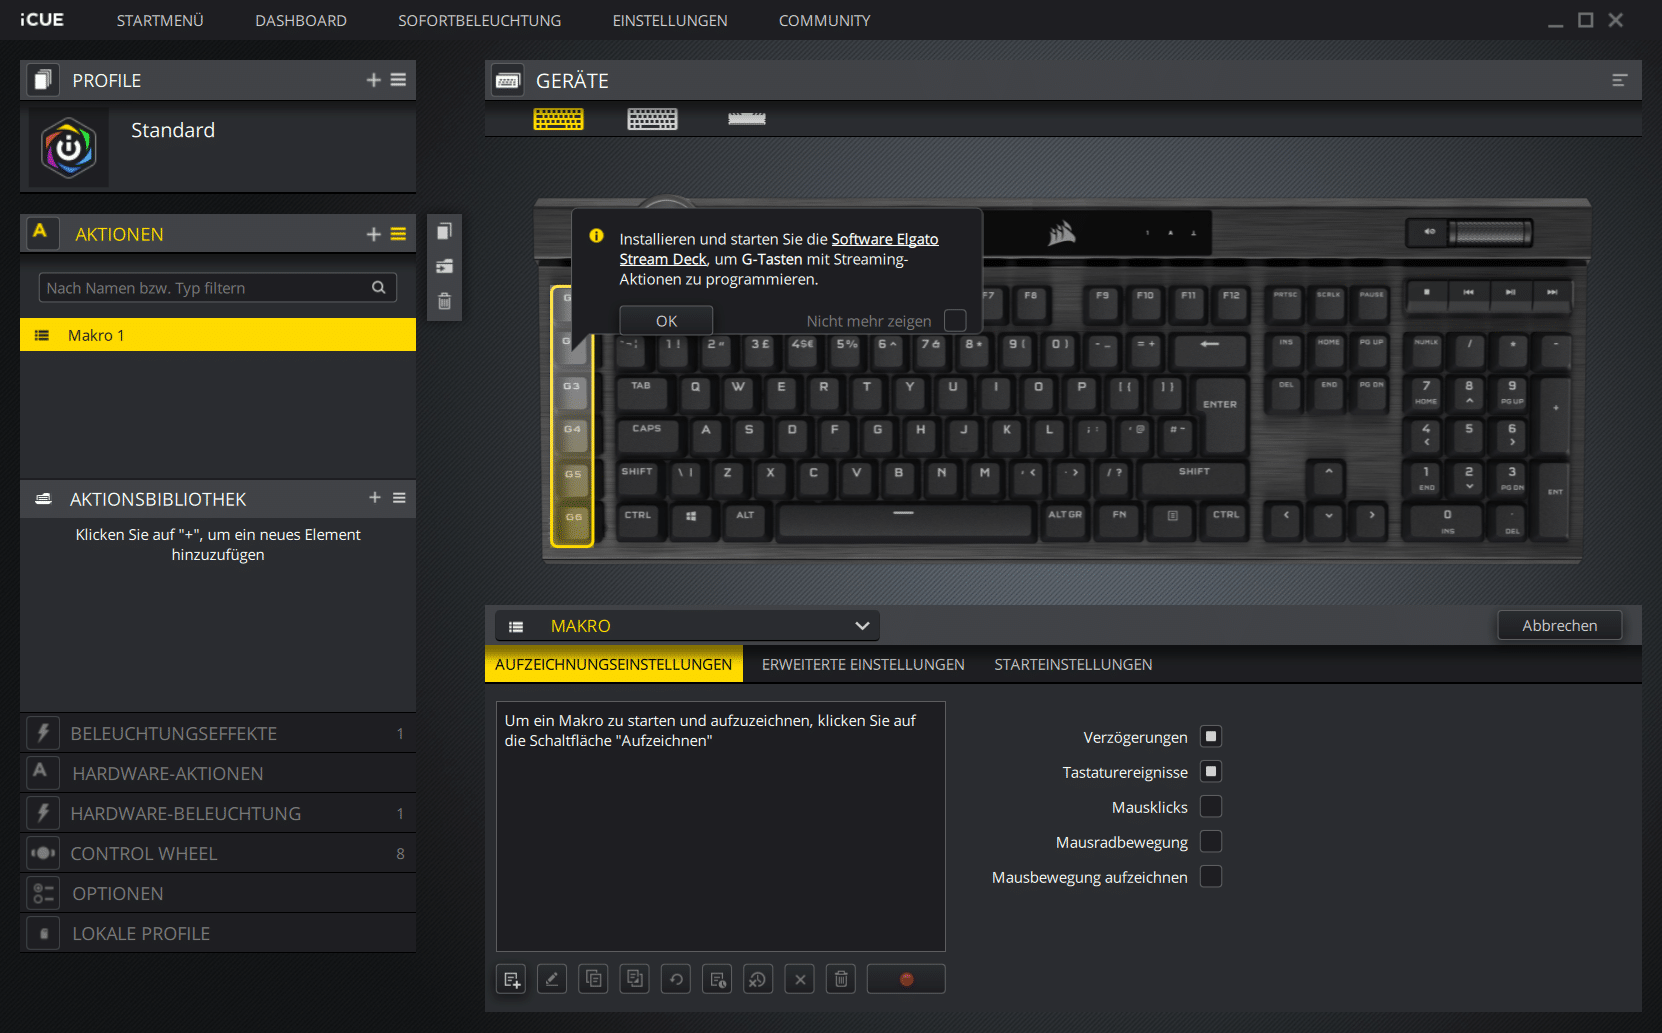
Task: Click the copy macro events icon
Action: [x=593, y=979]
